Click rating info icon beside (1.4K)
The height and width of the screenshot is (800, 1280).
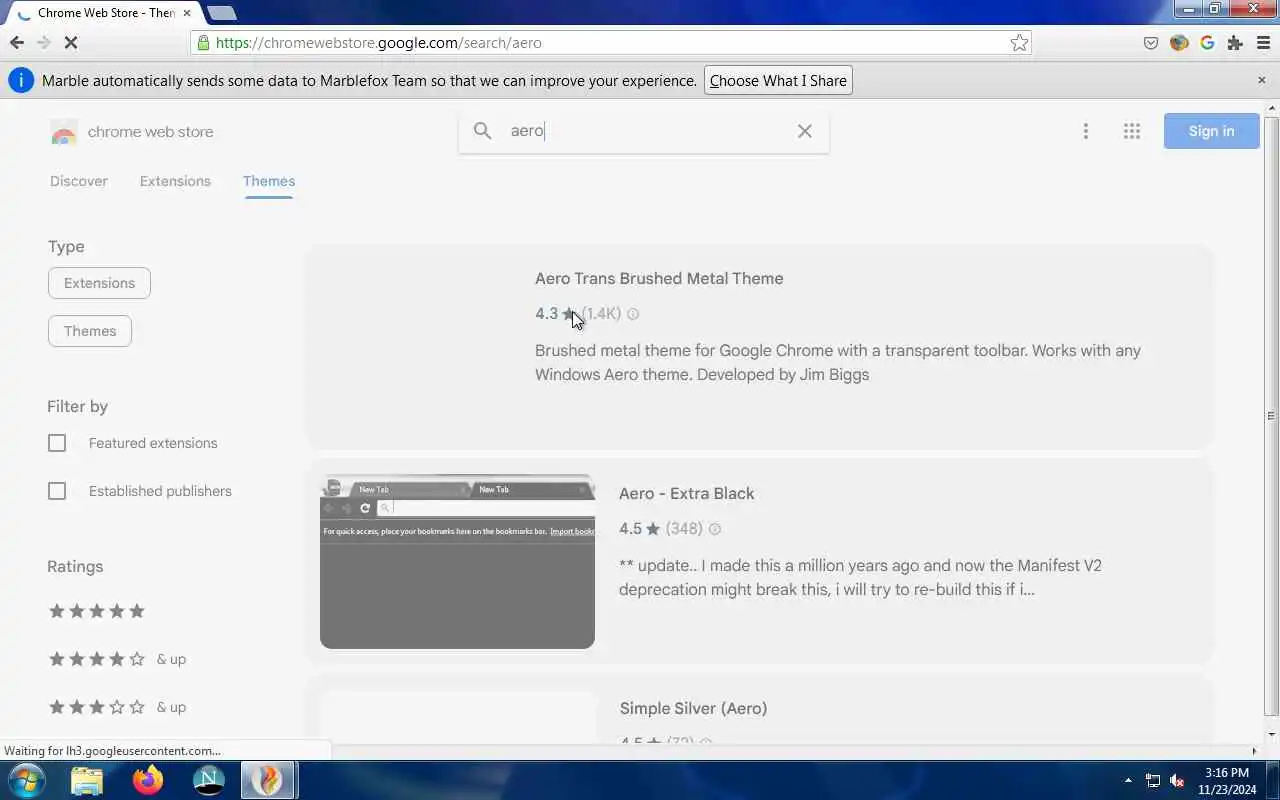633,314
